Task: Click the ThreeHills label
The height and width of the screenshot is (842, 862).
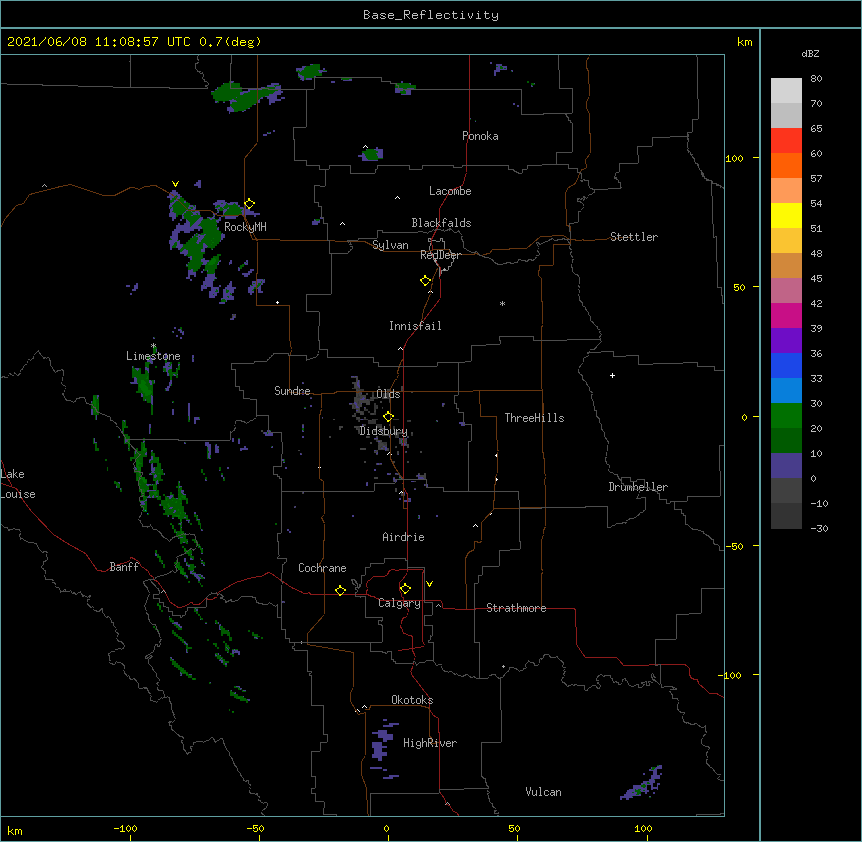Action: coord(534,418)
